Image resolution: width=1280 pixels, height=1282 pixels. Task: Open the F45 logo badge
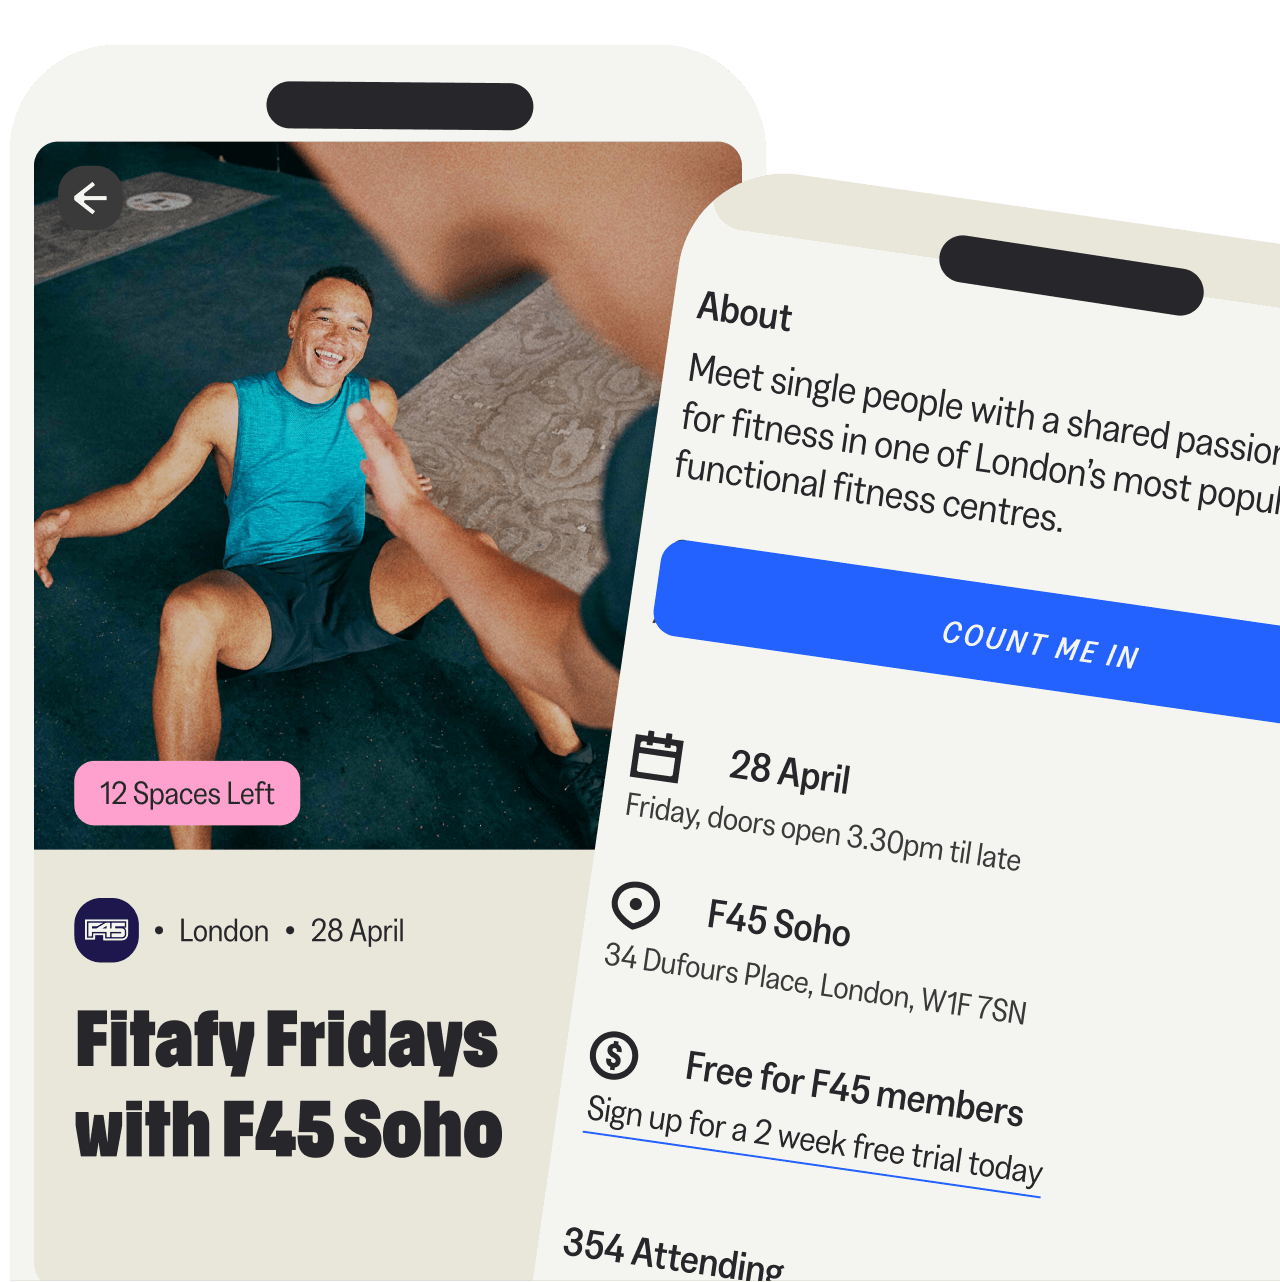tap(107, 931)
